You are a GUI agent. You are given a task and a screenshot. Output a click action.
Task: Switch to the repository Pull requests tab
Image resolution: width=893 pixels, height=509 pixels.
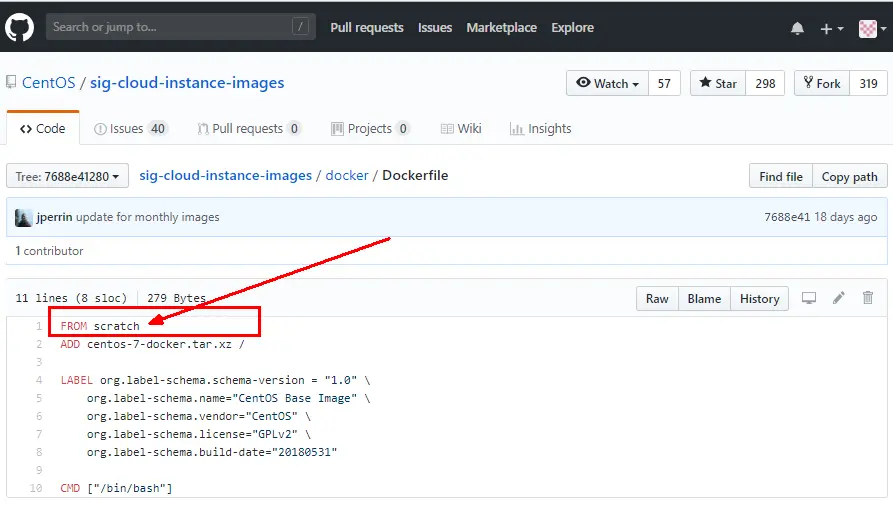[248, 129]
